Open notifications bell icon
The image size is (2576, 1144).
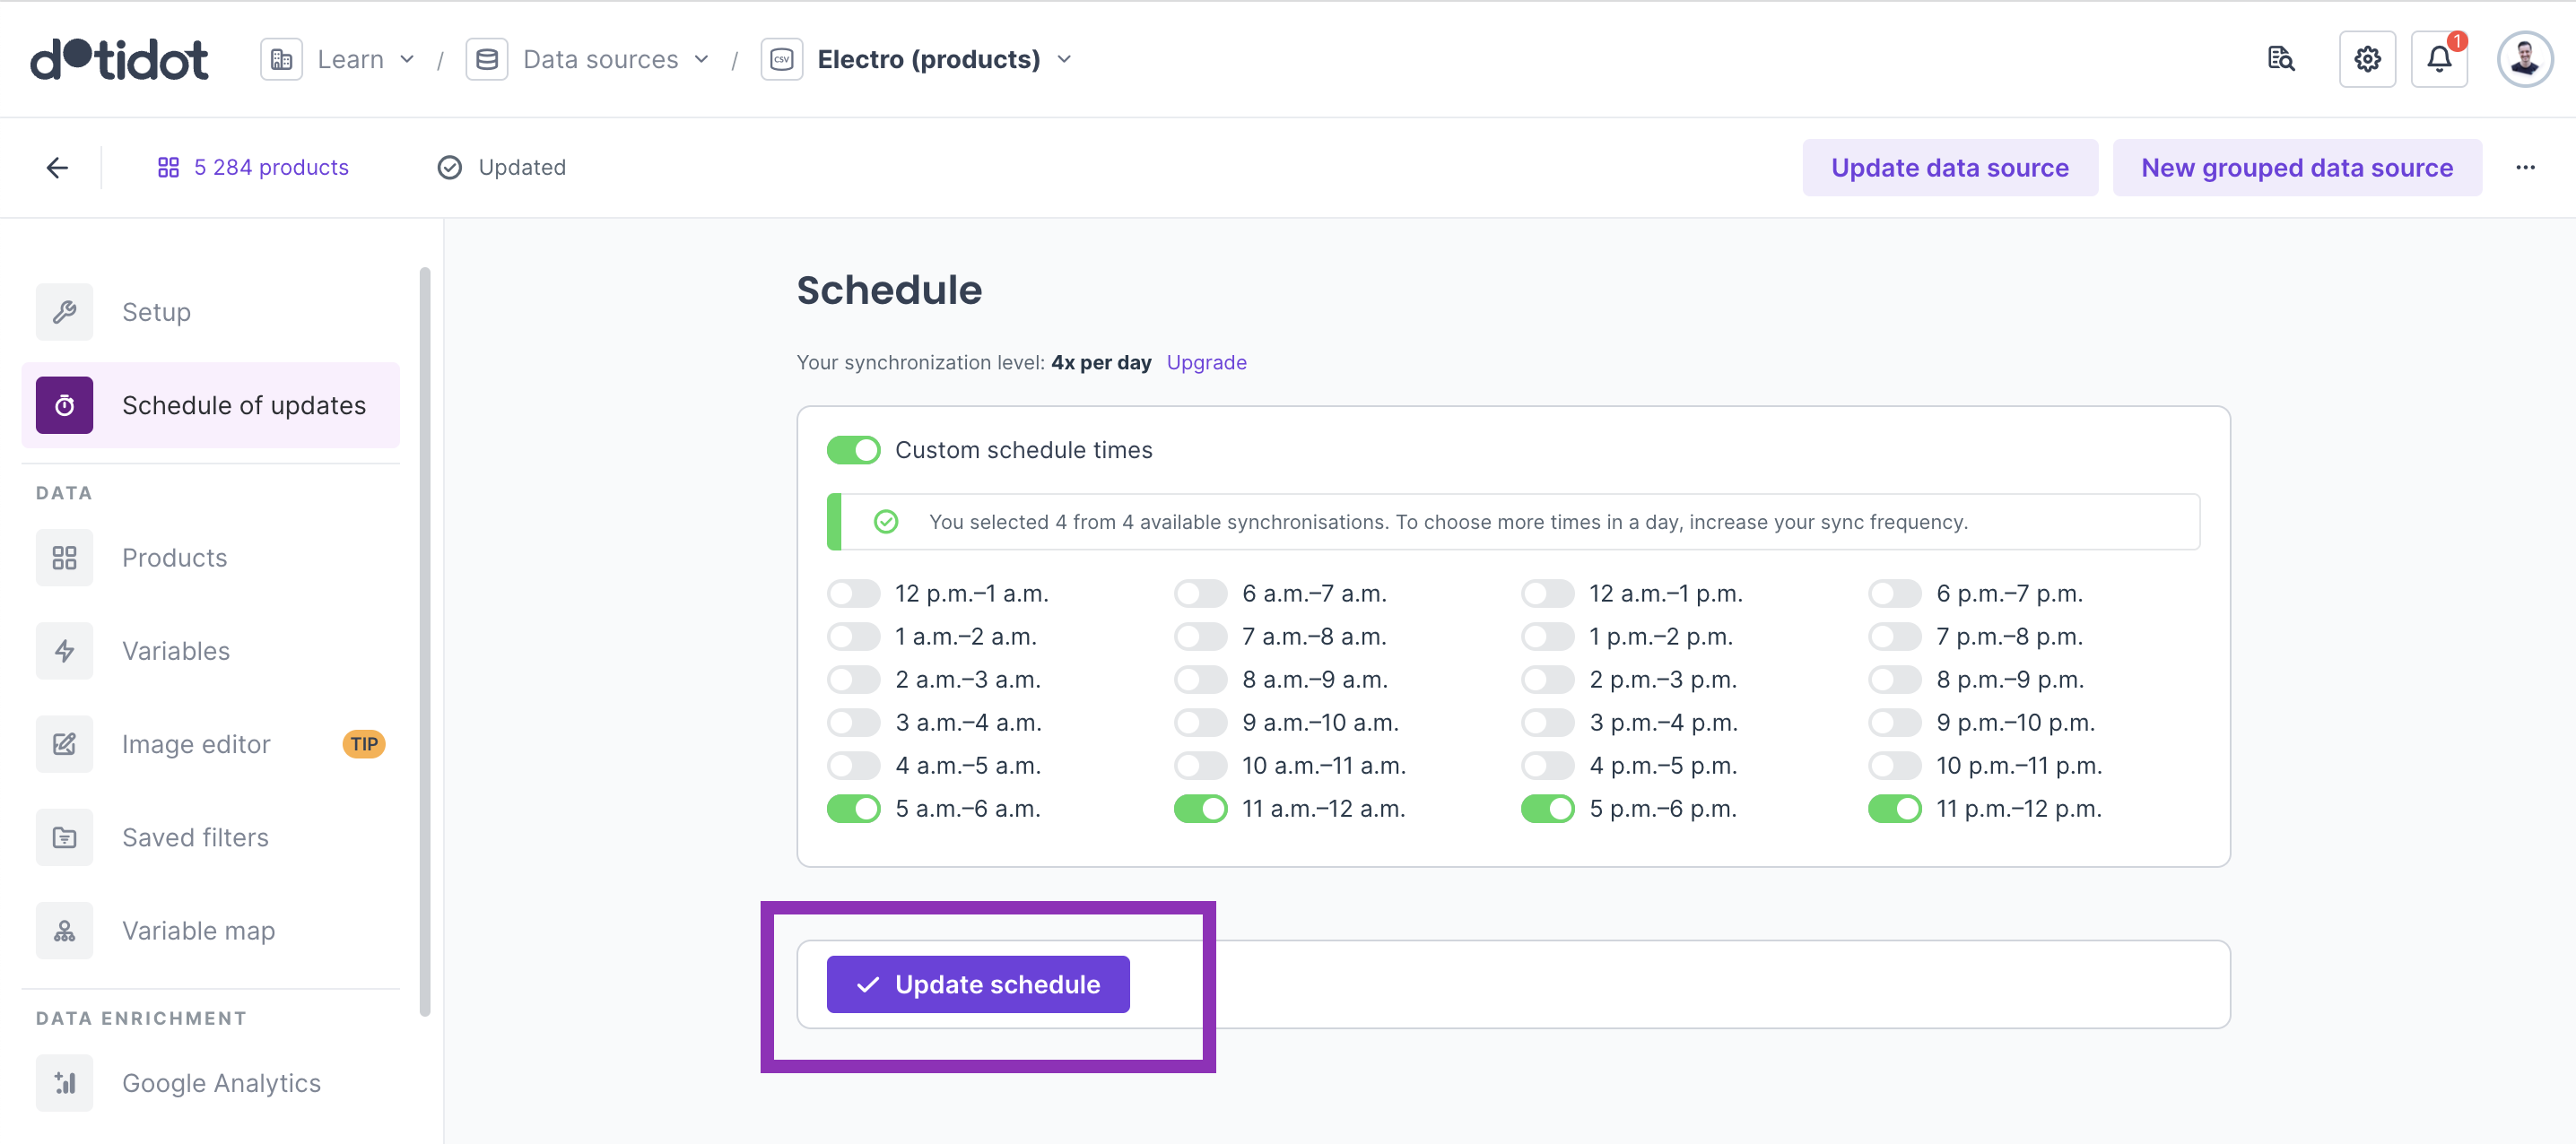2438,59
